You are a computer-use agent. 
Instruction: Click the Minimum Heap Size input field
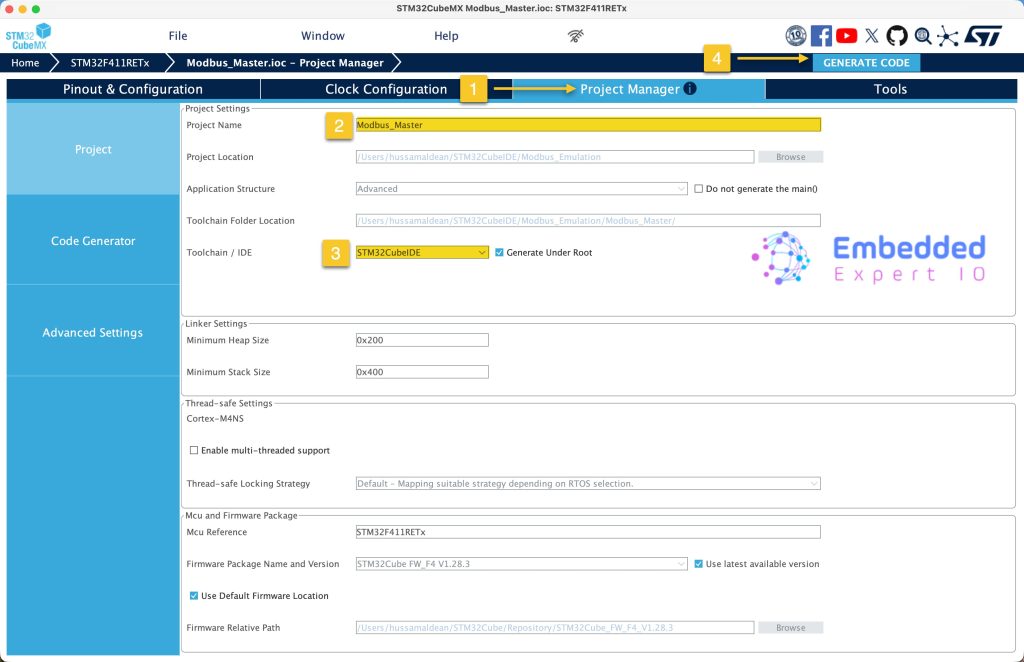pyautogui.click(x=422, y=340)
